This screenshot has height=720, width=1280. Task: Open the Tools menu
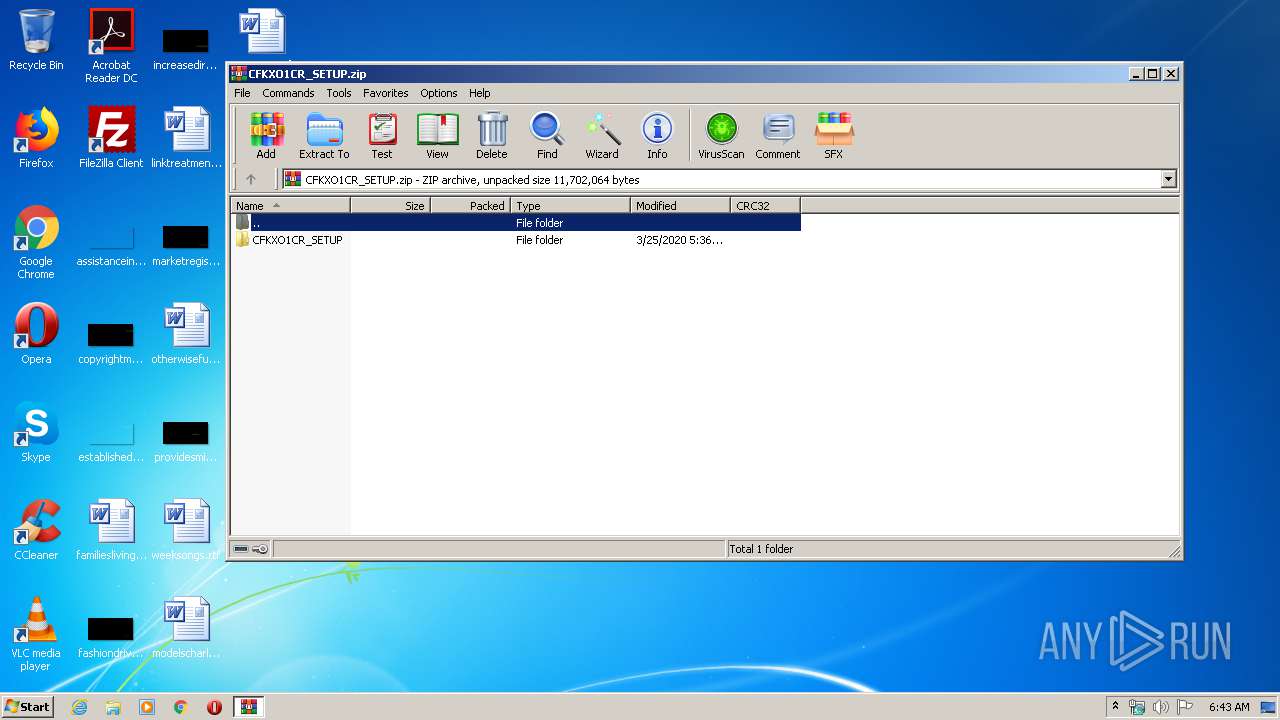(339, 93)
